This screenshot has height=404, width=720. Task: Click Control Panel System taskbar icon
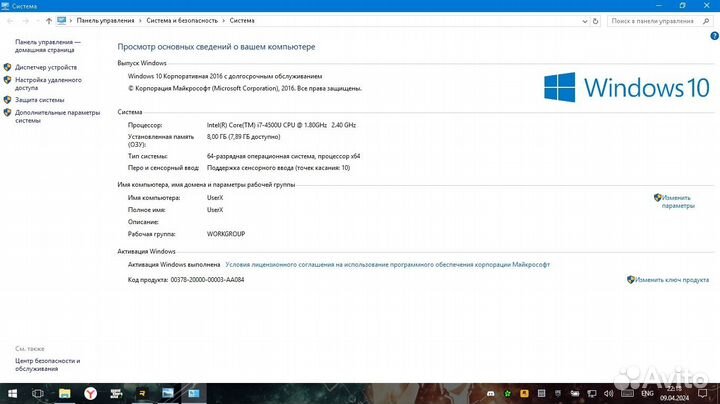(x=193, y=393)
